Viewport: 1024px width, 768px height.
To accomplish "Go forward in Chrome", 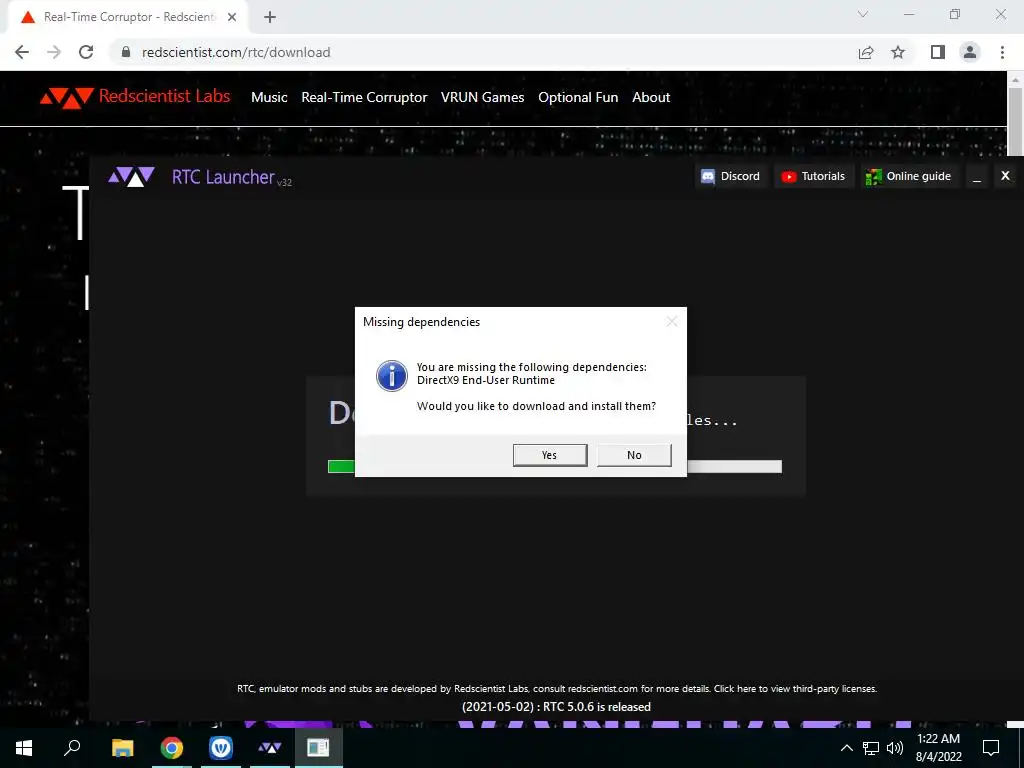I will [54, 52].
